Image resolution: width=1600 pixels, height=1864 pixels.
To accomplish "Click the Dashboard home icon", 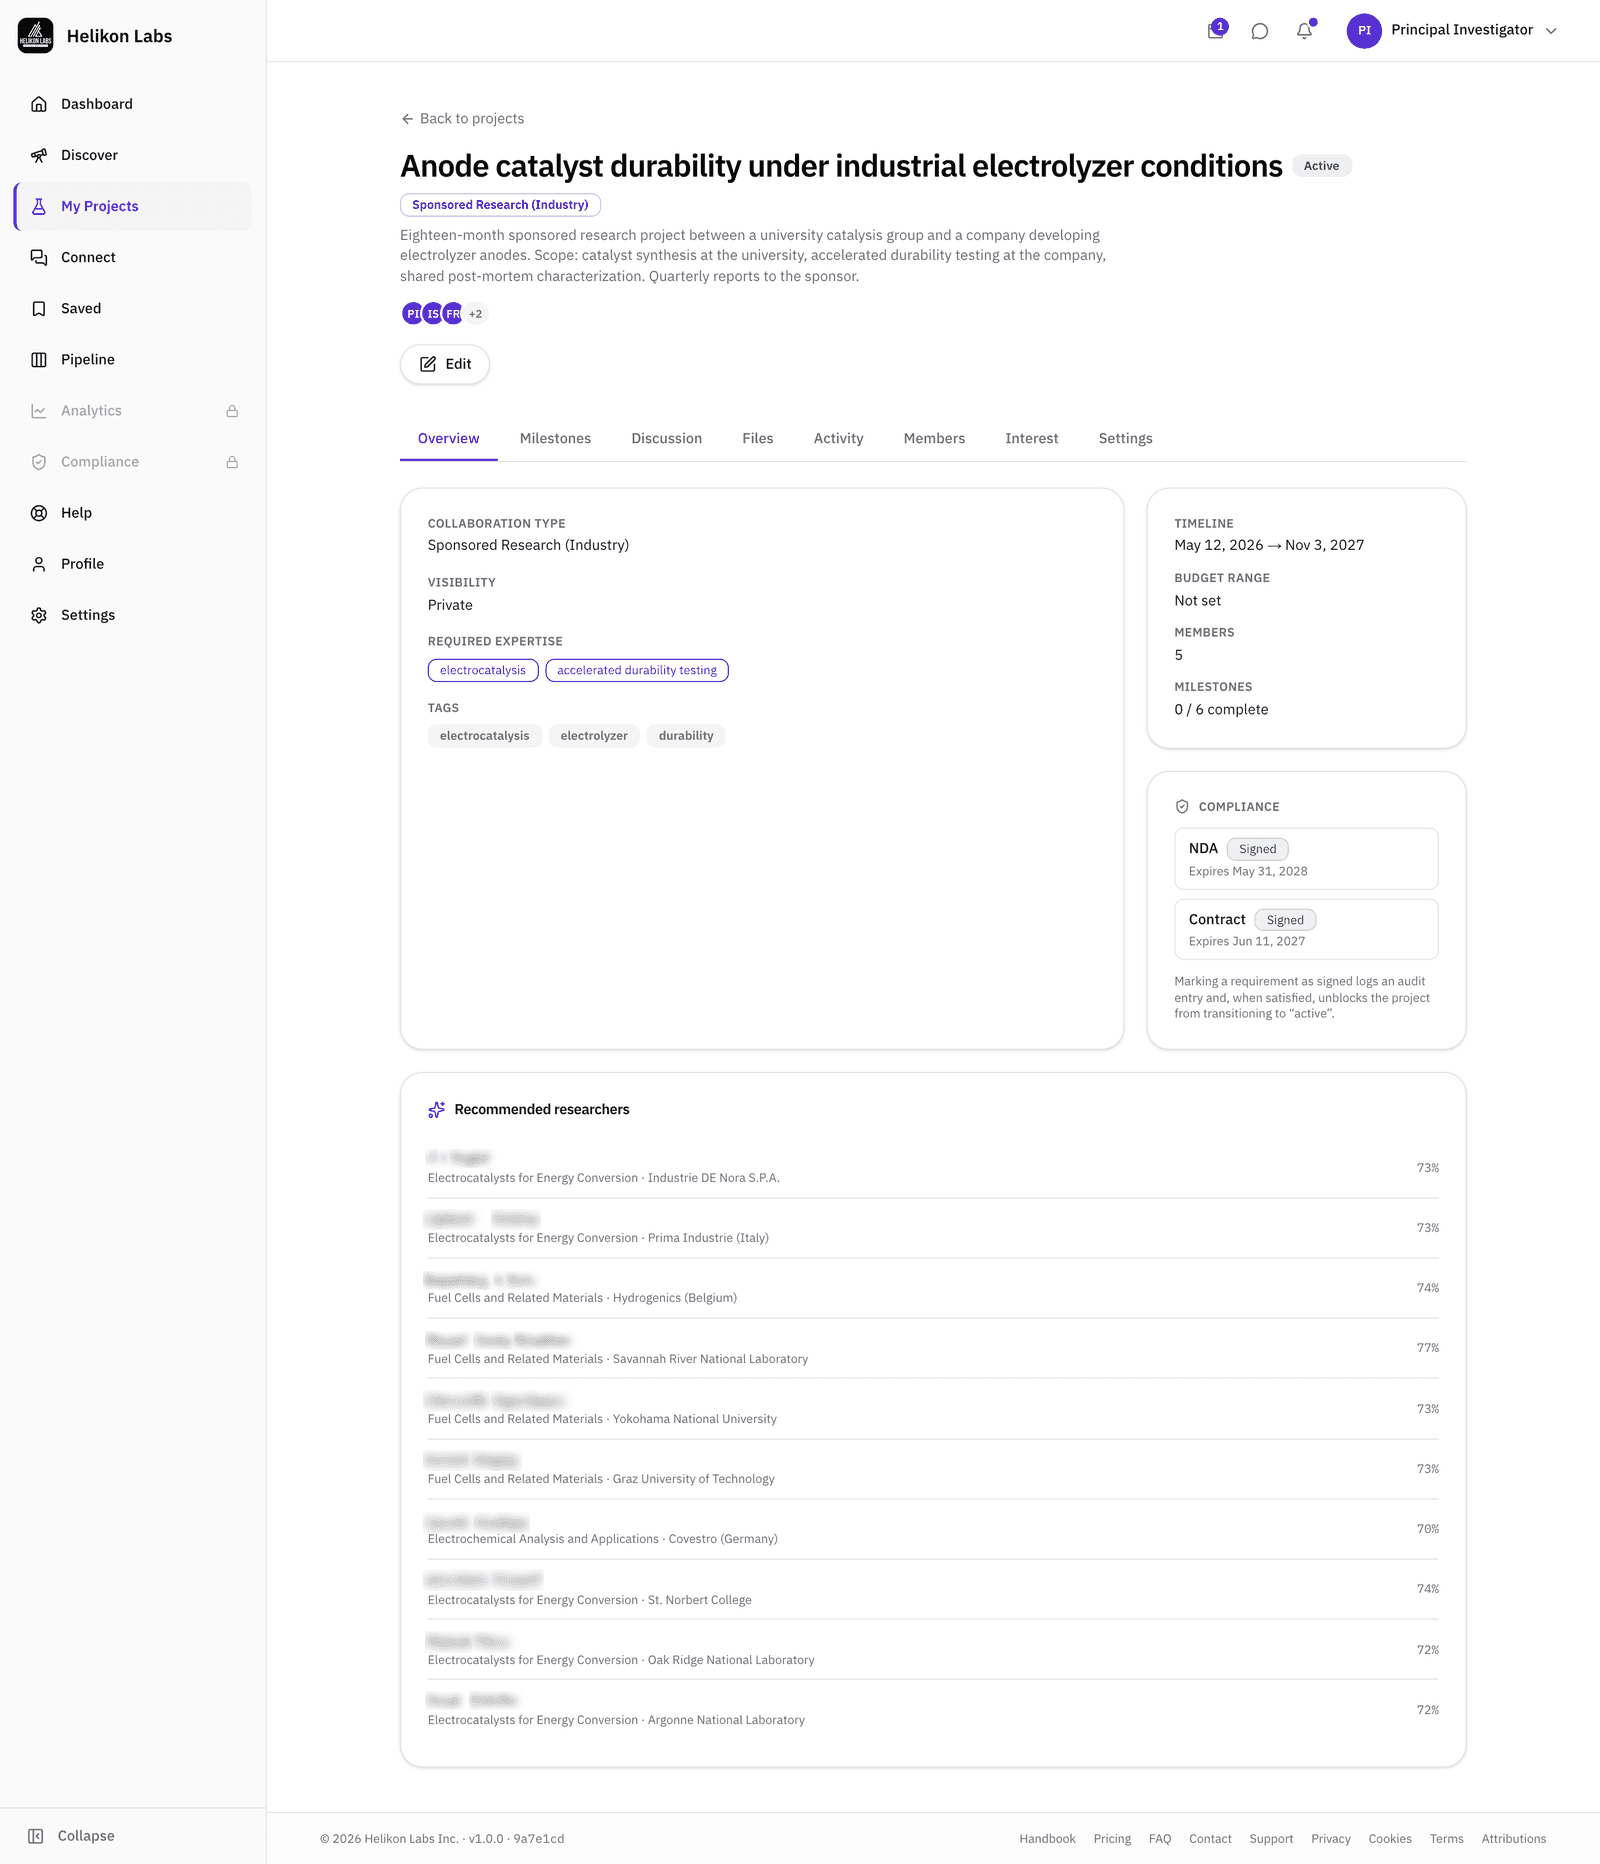I will tap(39, 104).
